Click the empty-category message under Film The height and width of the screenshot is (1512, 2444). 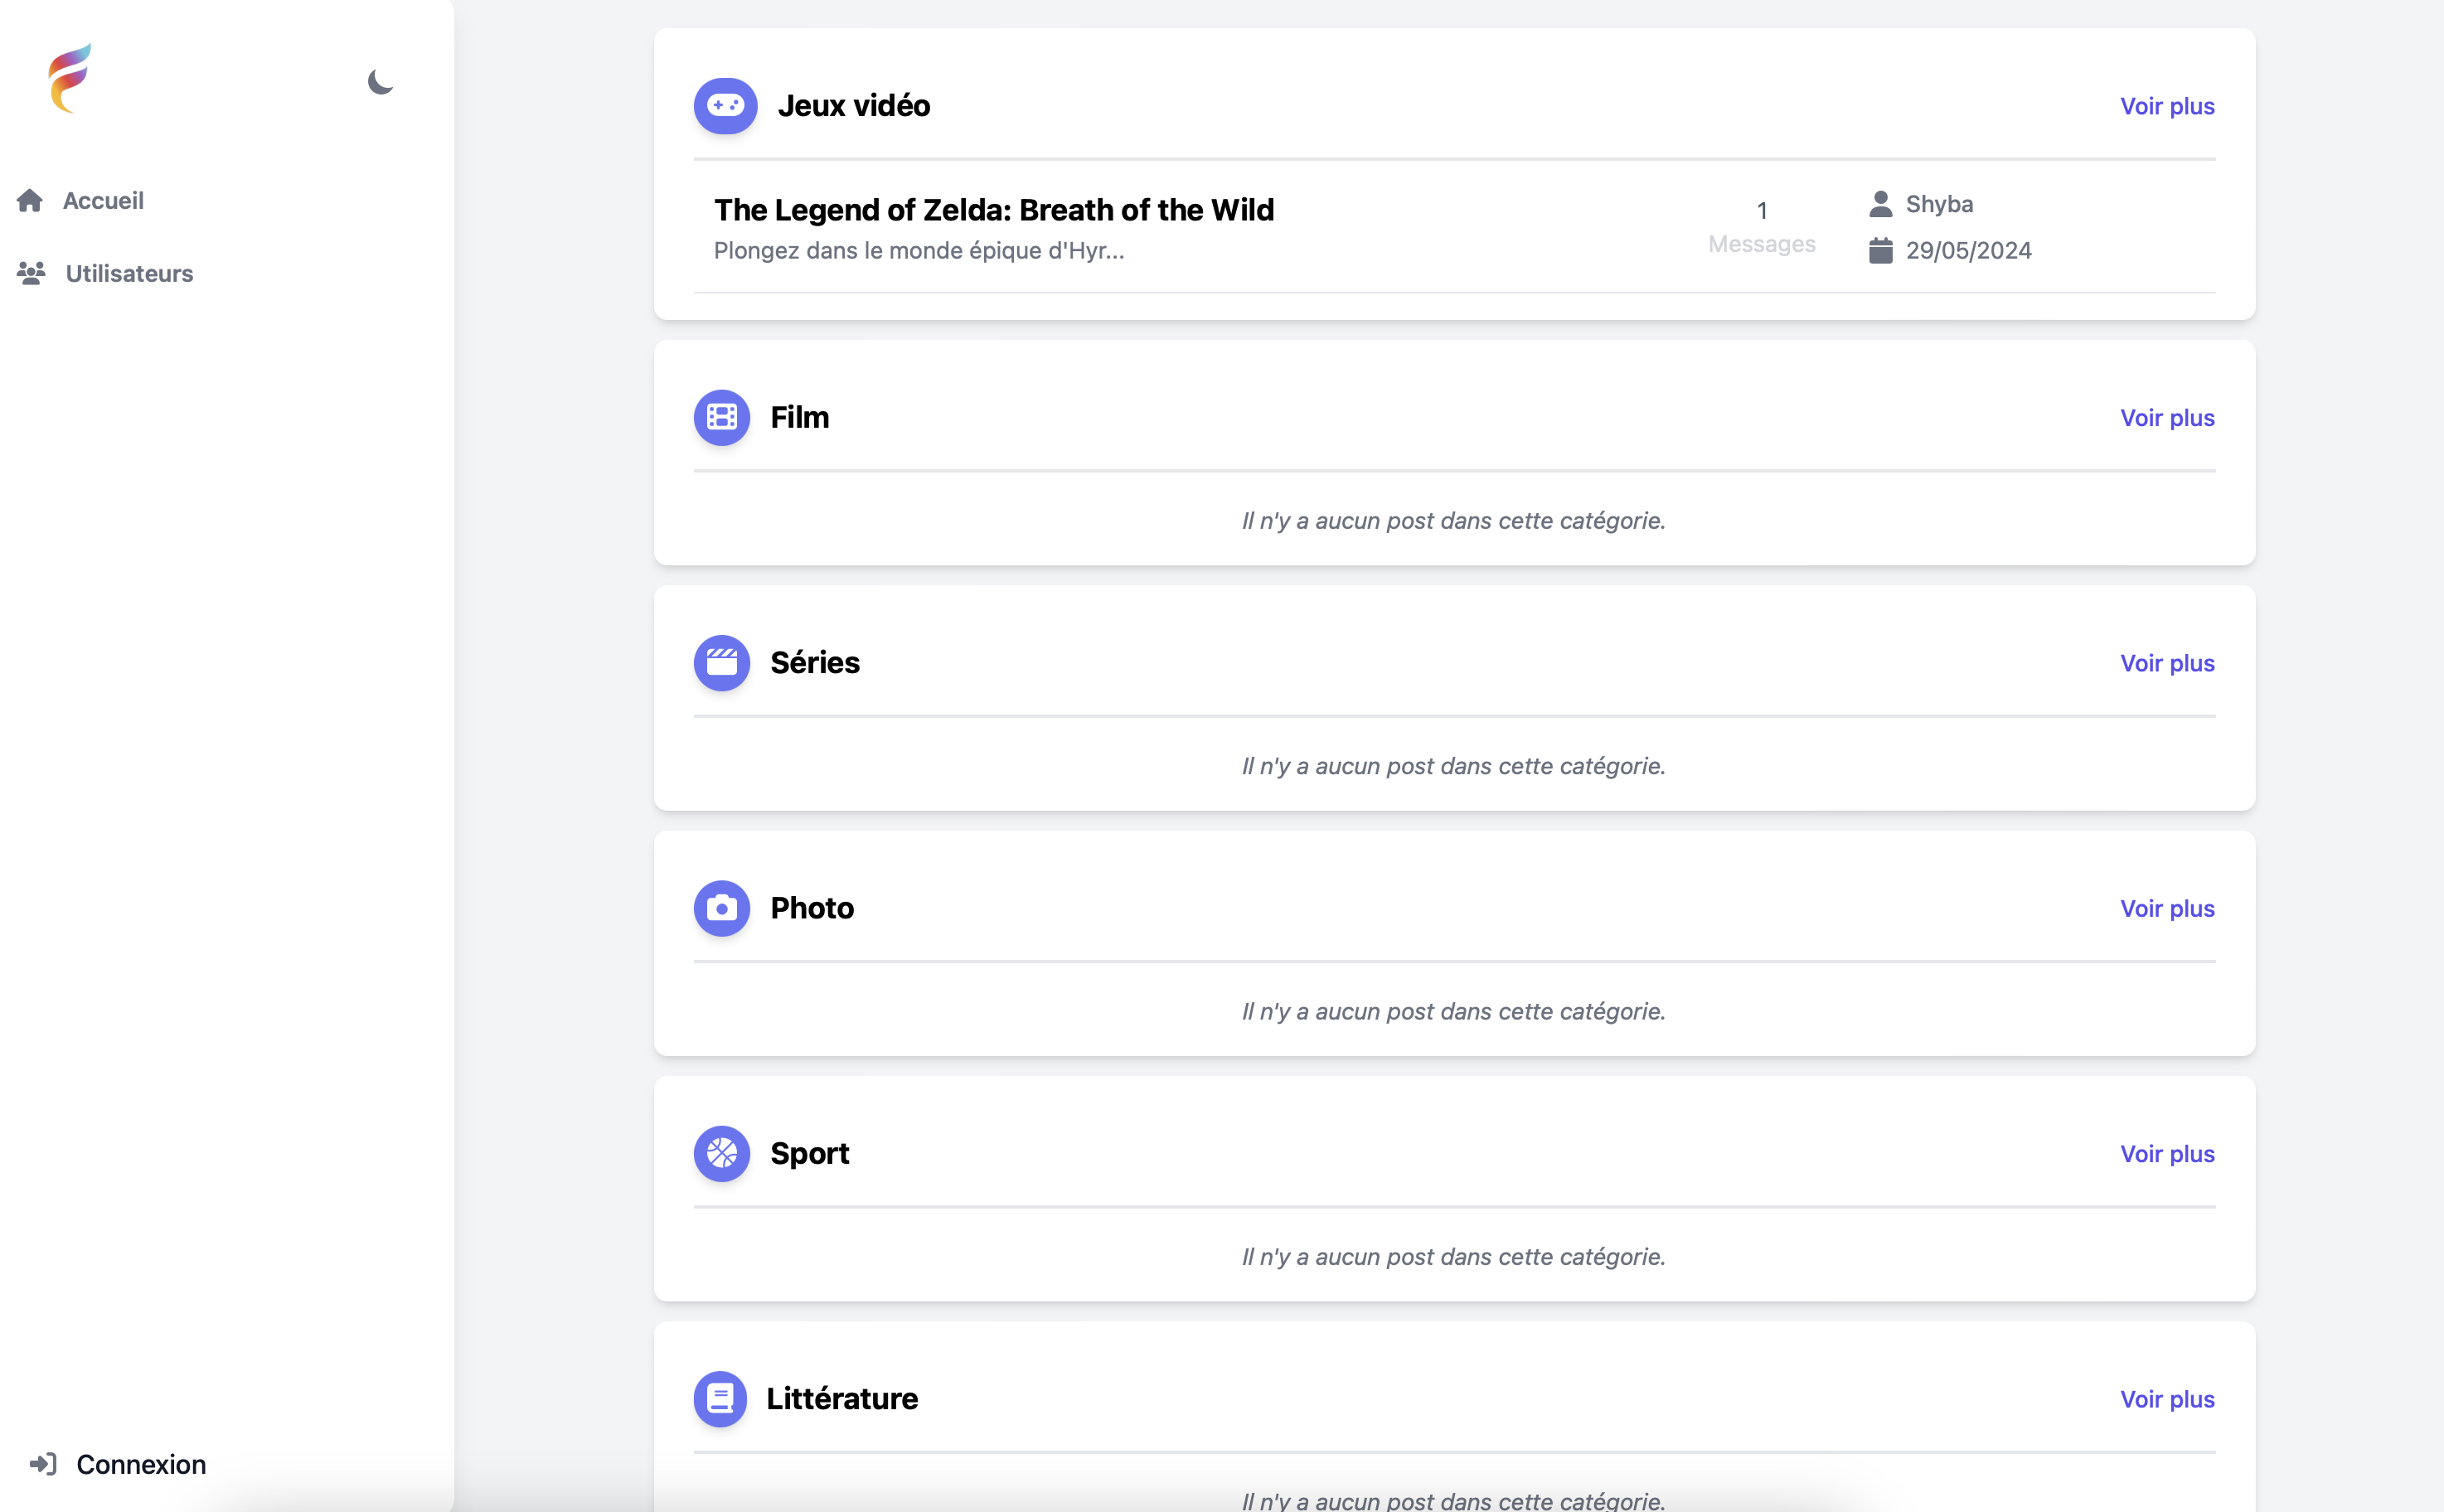pos(1453,520)
